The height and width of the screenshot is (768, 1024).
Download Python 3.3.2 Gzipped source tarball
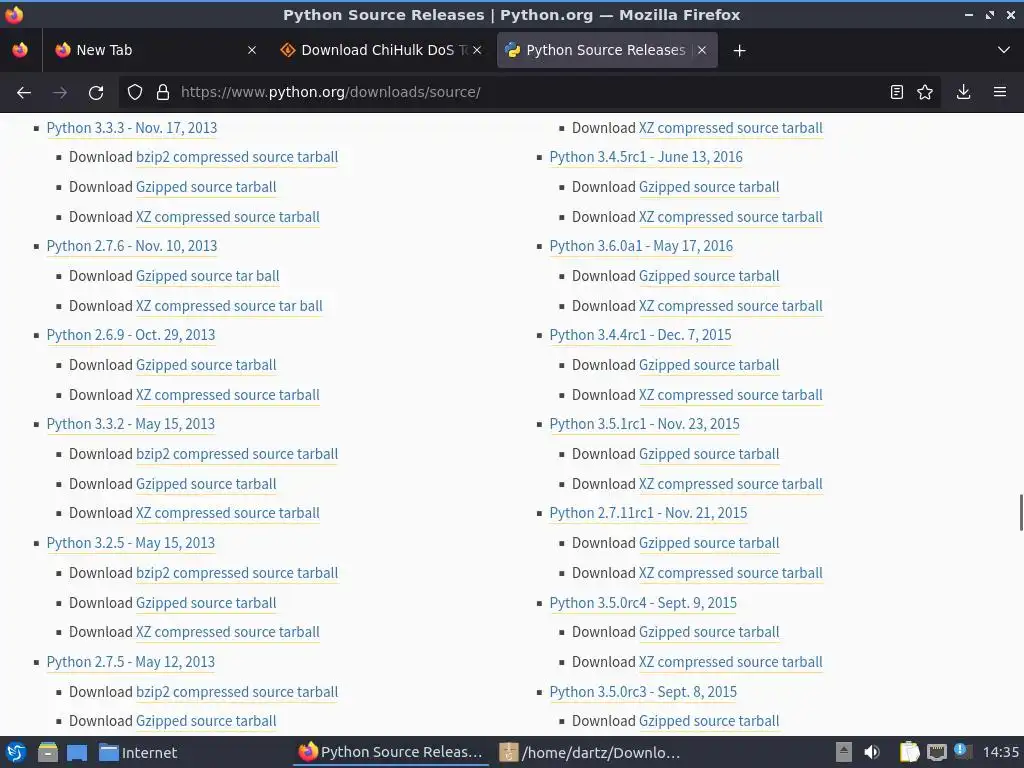tap(206, 484)
